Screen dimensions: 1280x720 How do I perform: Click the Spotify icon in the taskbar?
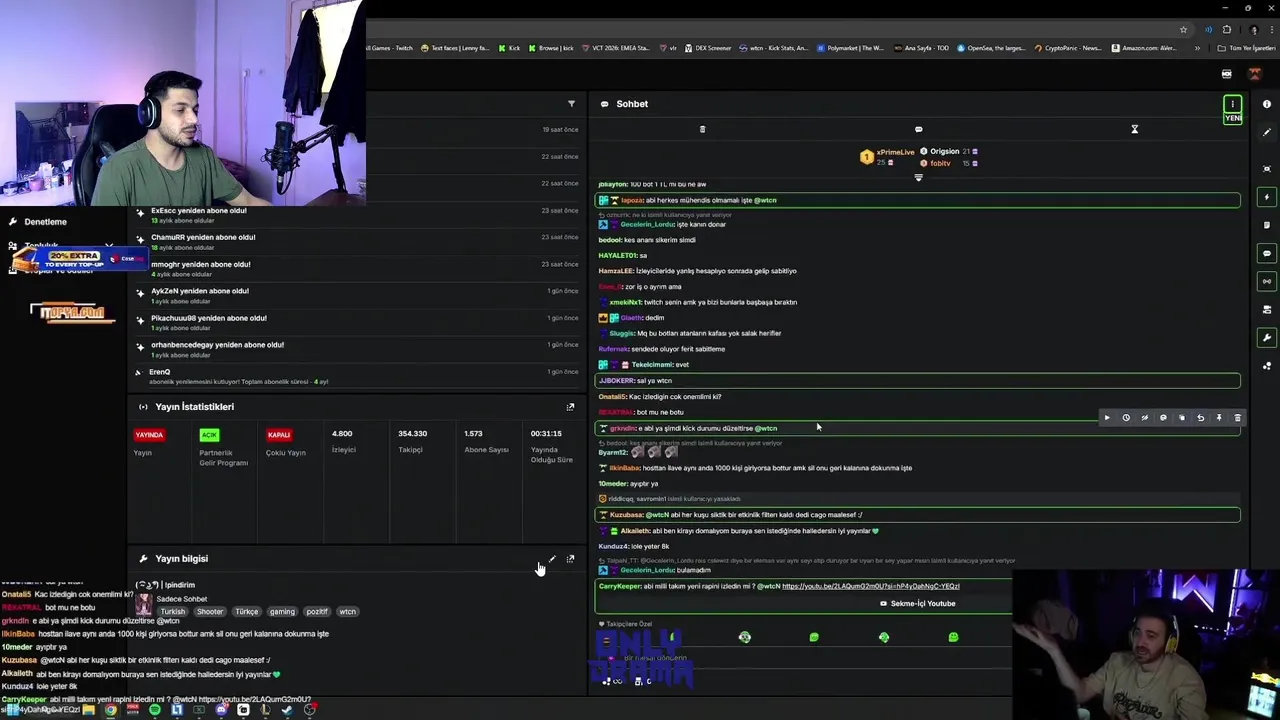(155, 710)
